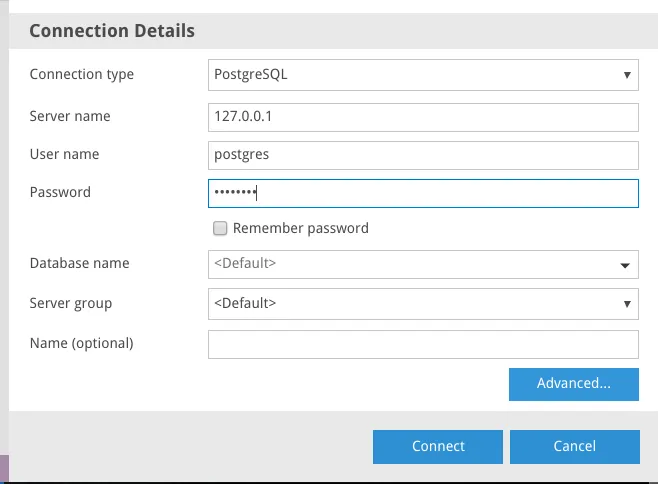Dismiss dialog with the Cancel button
Viewport: 658px width, 484px height.
tap(574, 446)
